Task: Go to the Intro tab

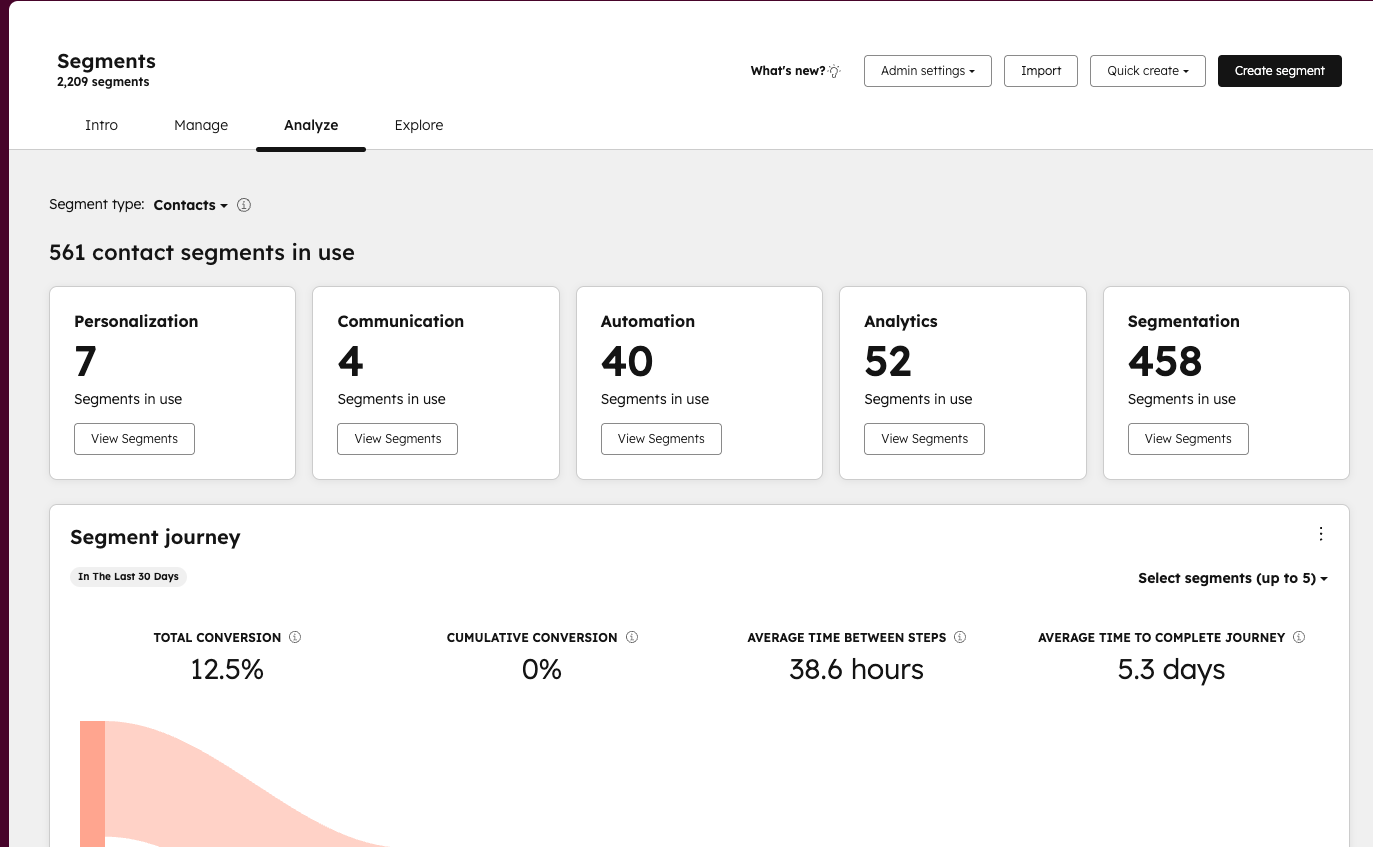Action: pyautogui.click(x=101, y=125)
